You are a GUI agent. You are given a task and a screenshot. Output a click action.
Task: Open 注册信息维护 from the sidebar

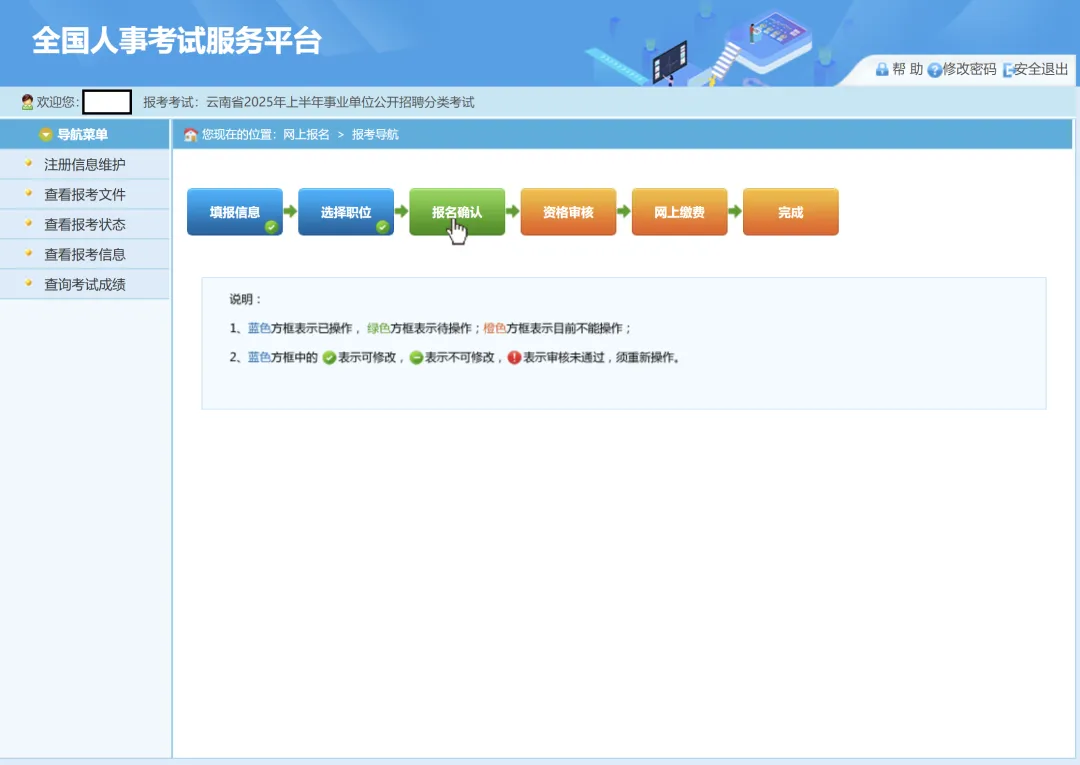click(x=83, y=163)
